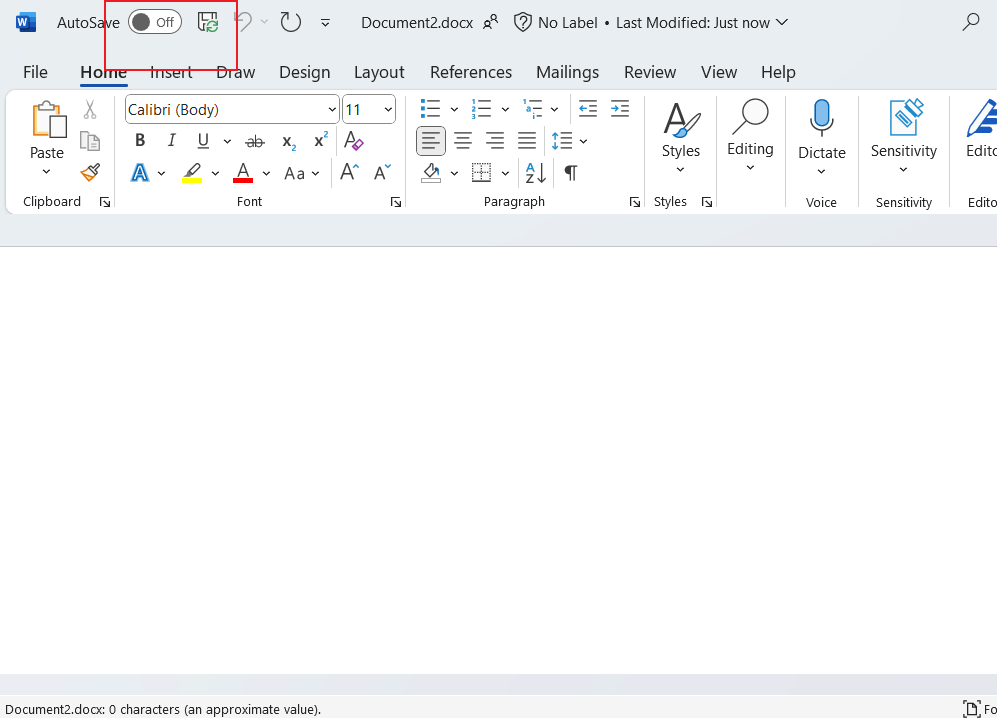The height and width of the screenshot is (718, 997).
Task: Toggle AutoSave off switch to on
Action: coord(154,21)
